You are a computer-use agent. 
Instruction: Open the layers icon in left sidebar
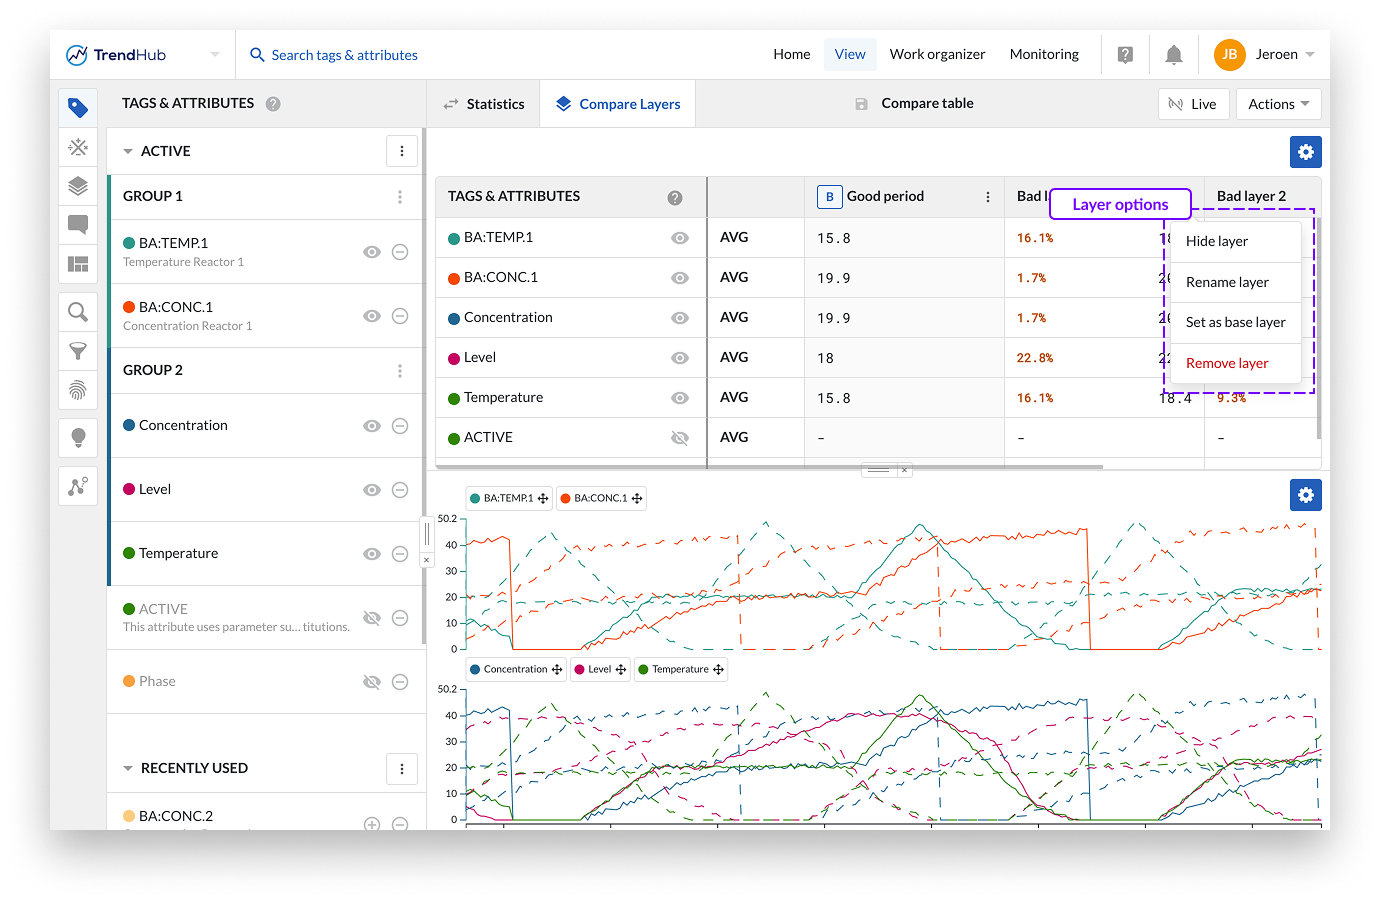78,186
